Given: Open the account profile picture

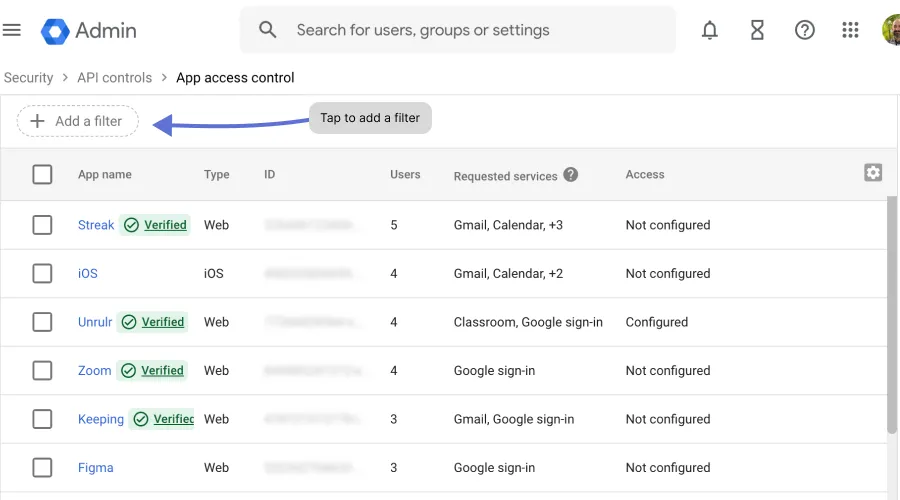Looking at the screenshot, I should point(891,30).
